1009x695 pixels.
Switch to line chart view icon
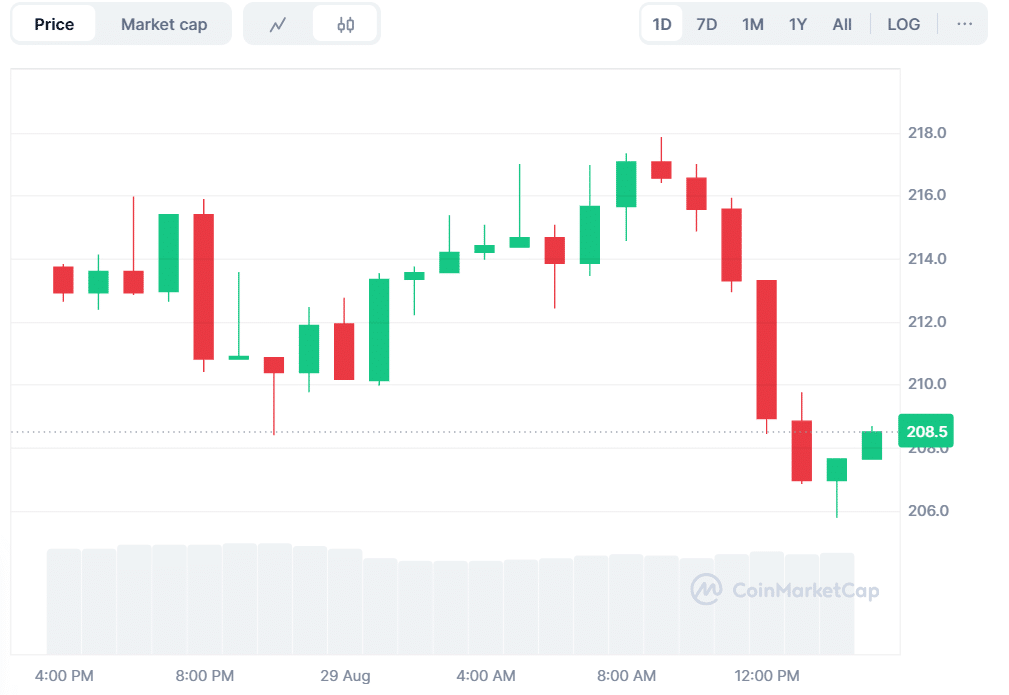(x=278, y=24)
